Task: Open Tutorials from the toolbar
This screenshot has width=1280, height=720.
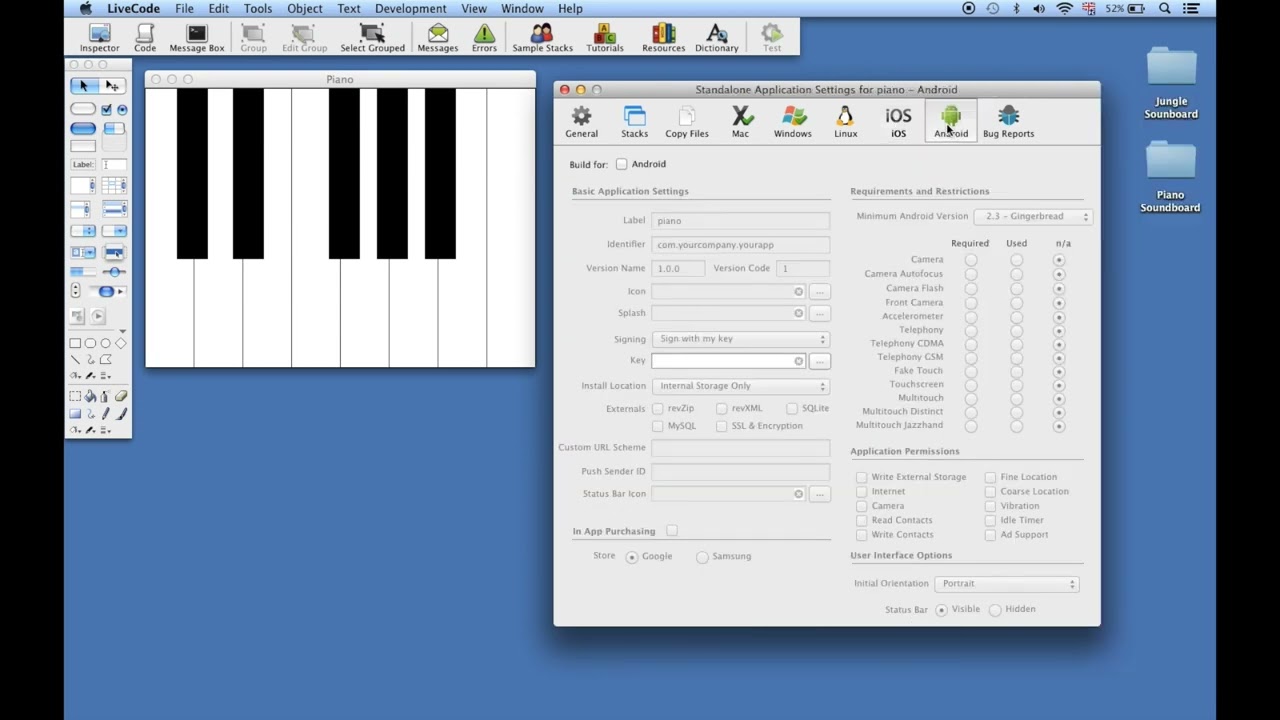Action: point(604,39)
